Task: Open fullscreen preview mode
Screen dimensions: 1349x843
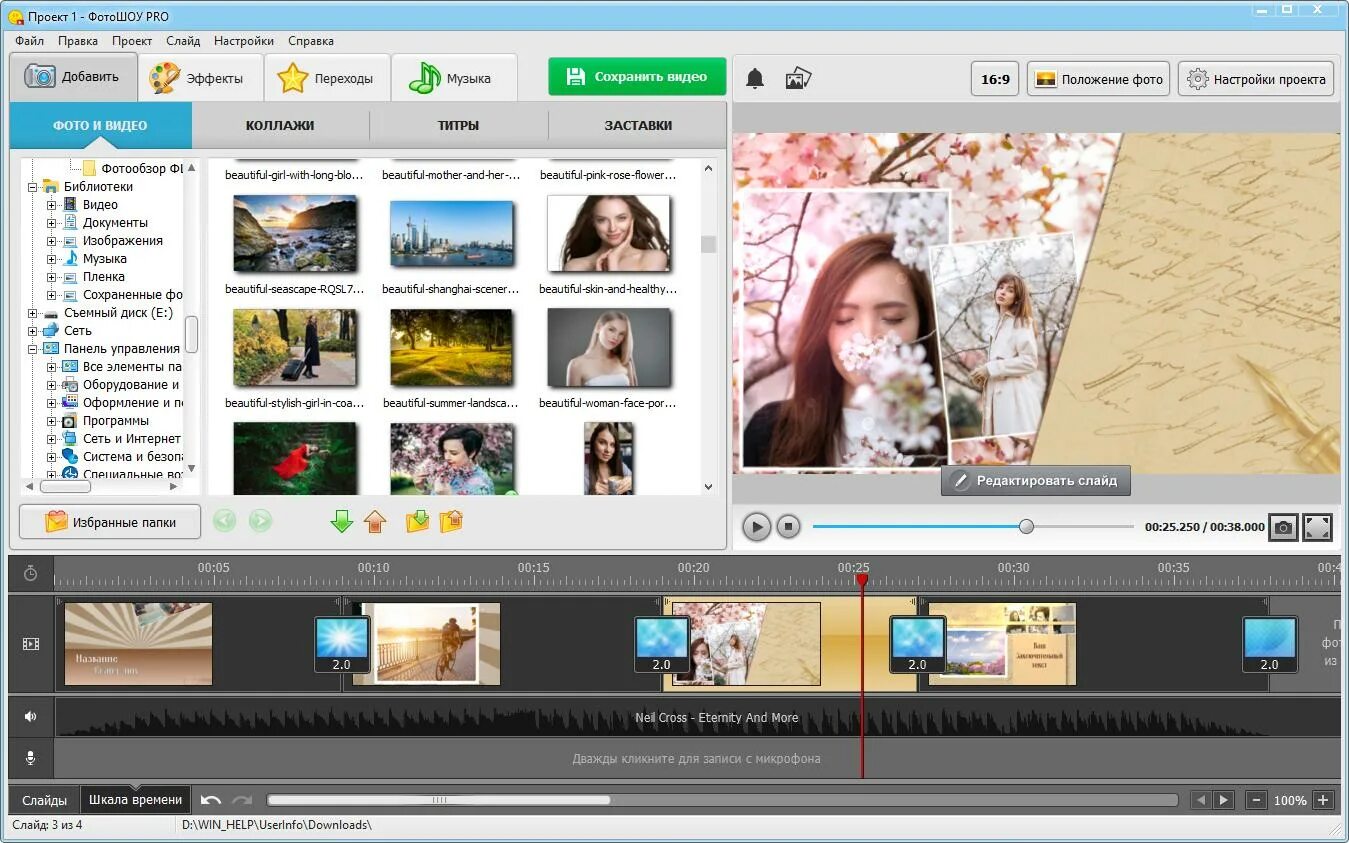Action: point(1318,526)
